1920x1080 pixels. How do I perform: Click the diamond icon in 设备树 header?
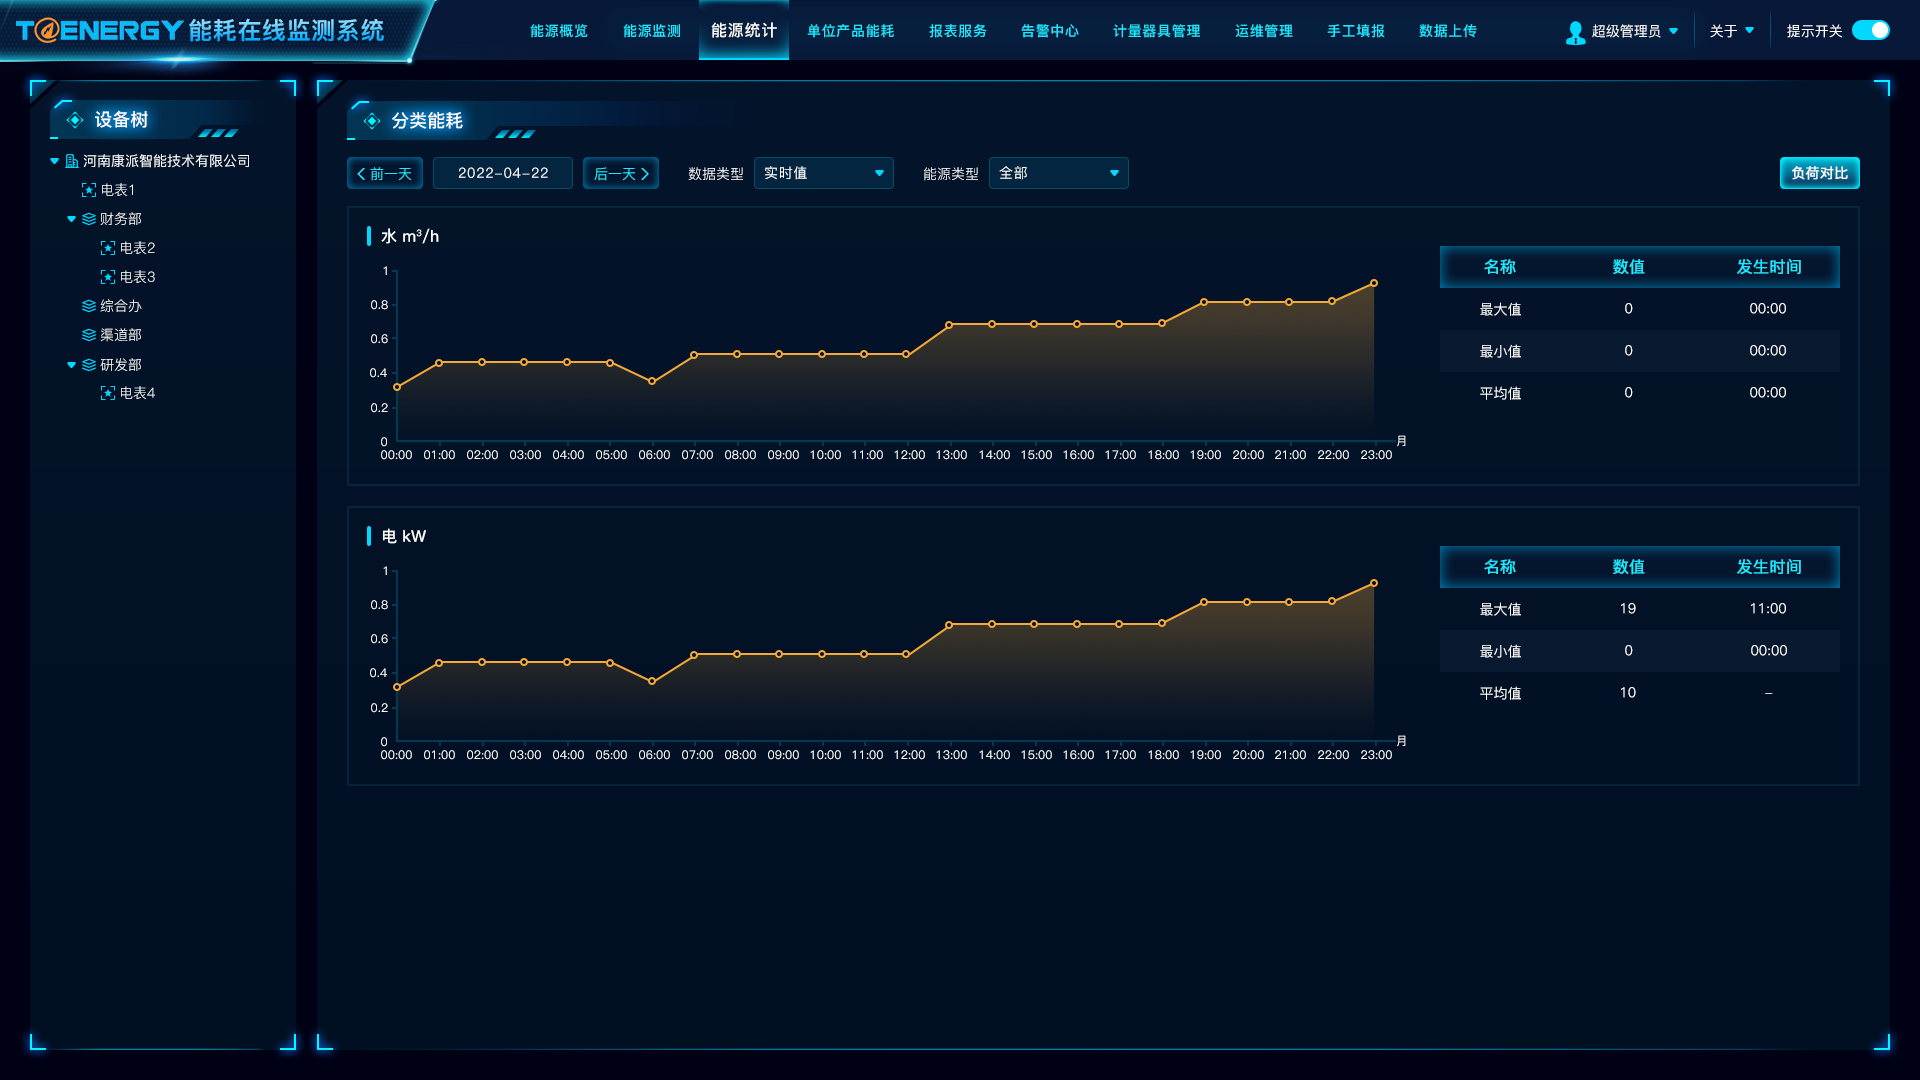(x=75, y=120)
